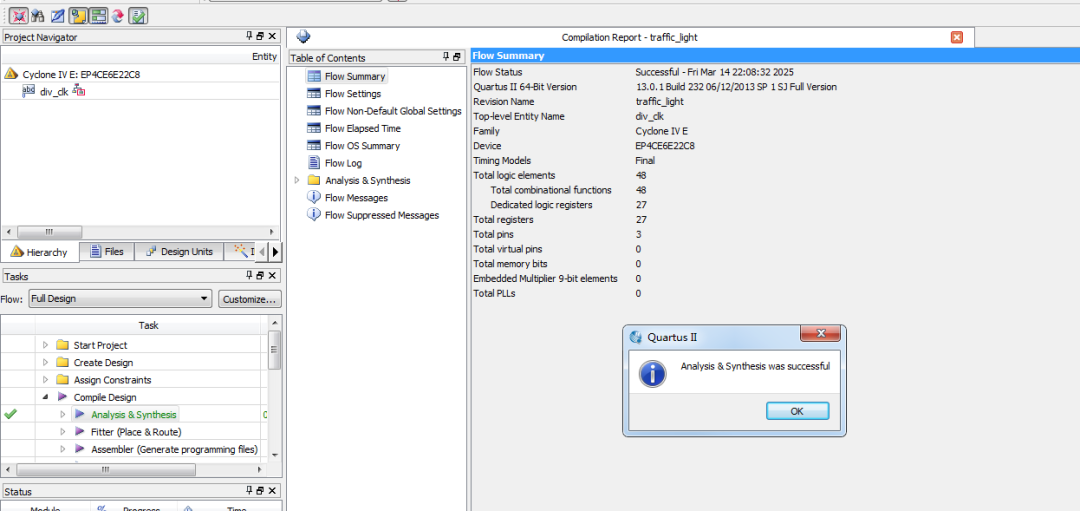1080x511 pixels.
Task: Show previous Project Navigator tabs with left arrow
Action: (262, 252)
